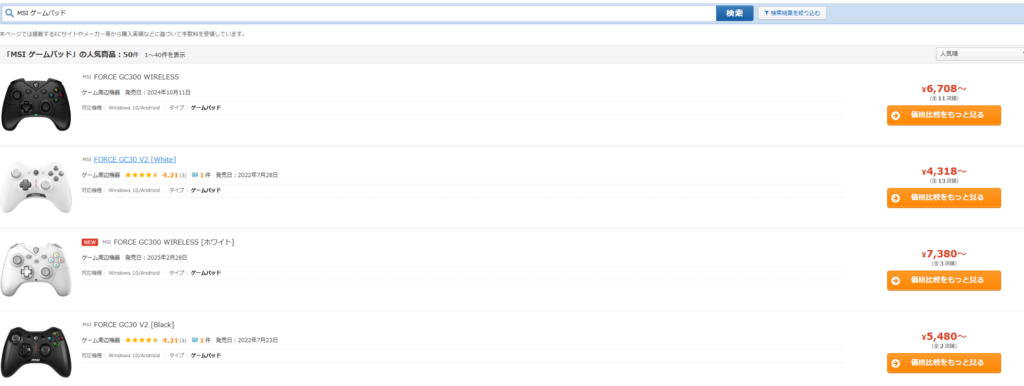Open FORCE GC300 WIRELESS [ホワイト] title
This screenshot has width=1024, height=386.
[x=174, y=242]
